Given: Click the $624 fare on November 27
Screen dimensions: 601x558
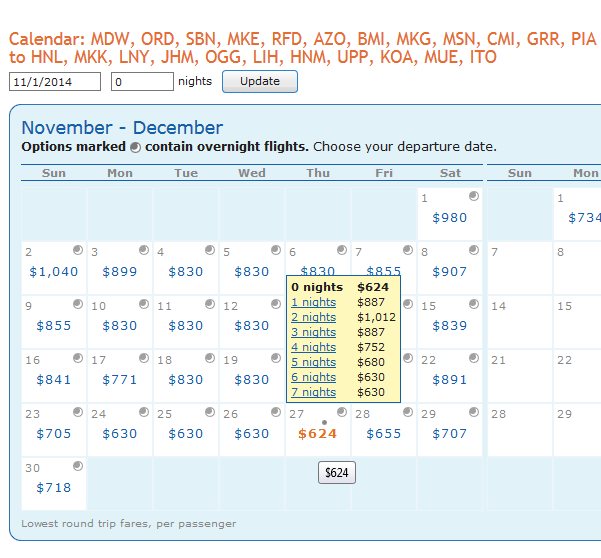Looking at the screenshot, I should click(318, 434).
